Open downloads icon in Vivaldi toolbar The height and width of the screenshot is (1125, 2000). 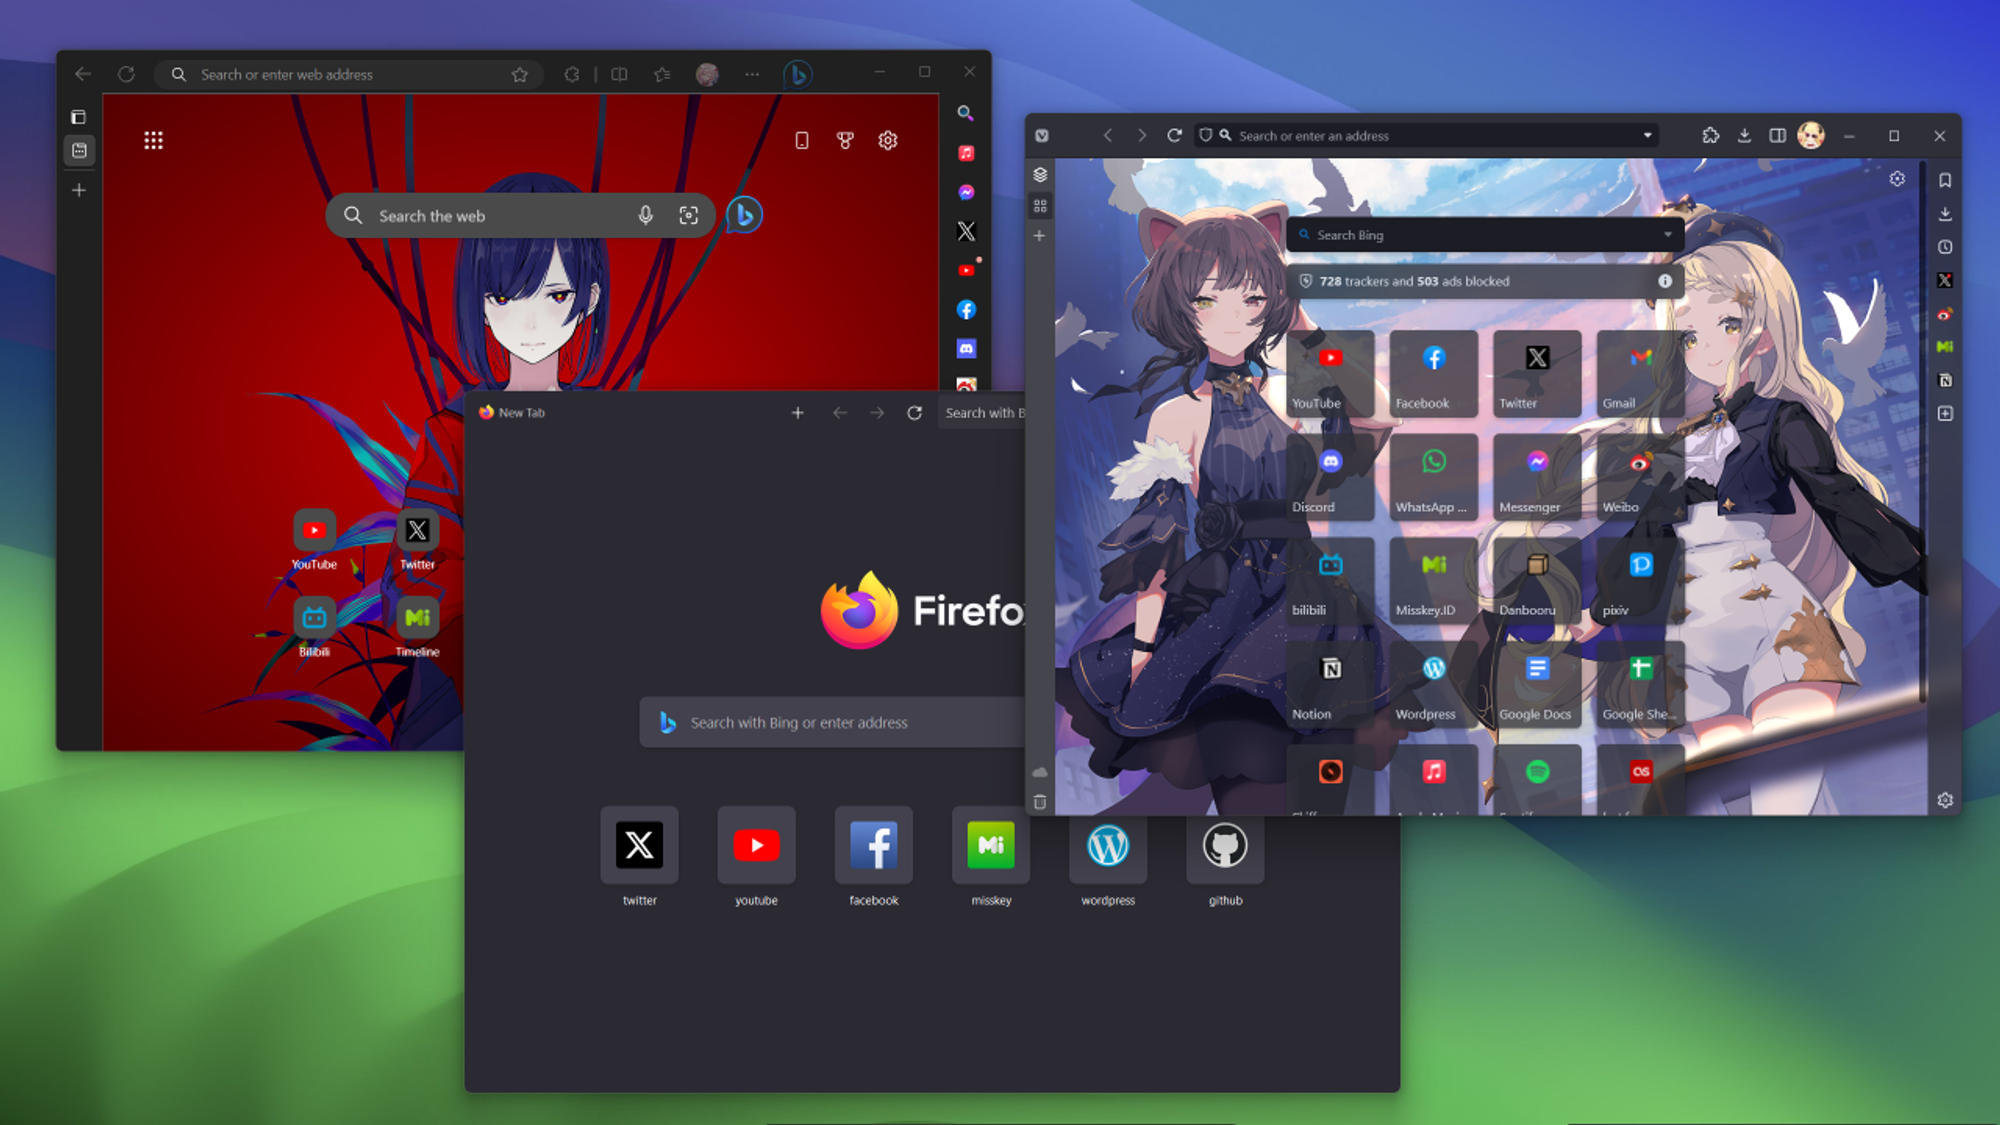pos(1744,135)
